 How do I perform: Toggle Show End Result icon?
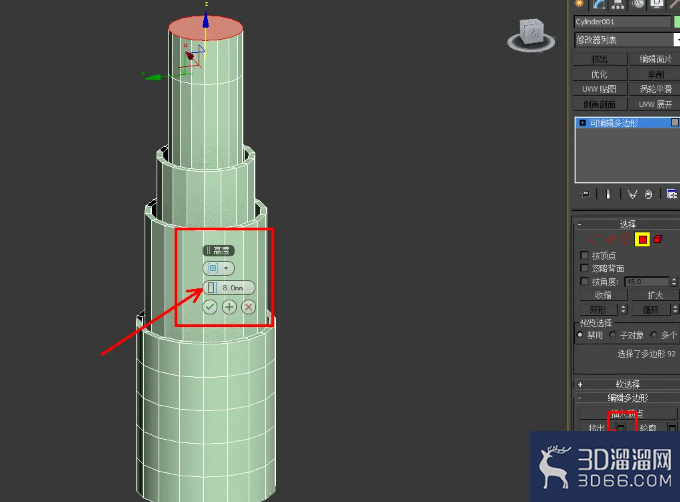(608, 194)
